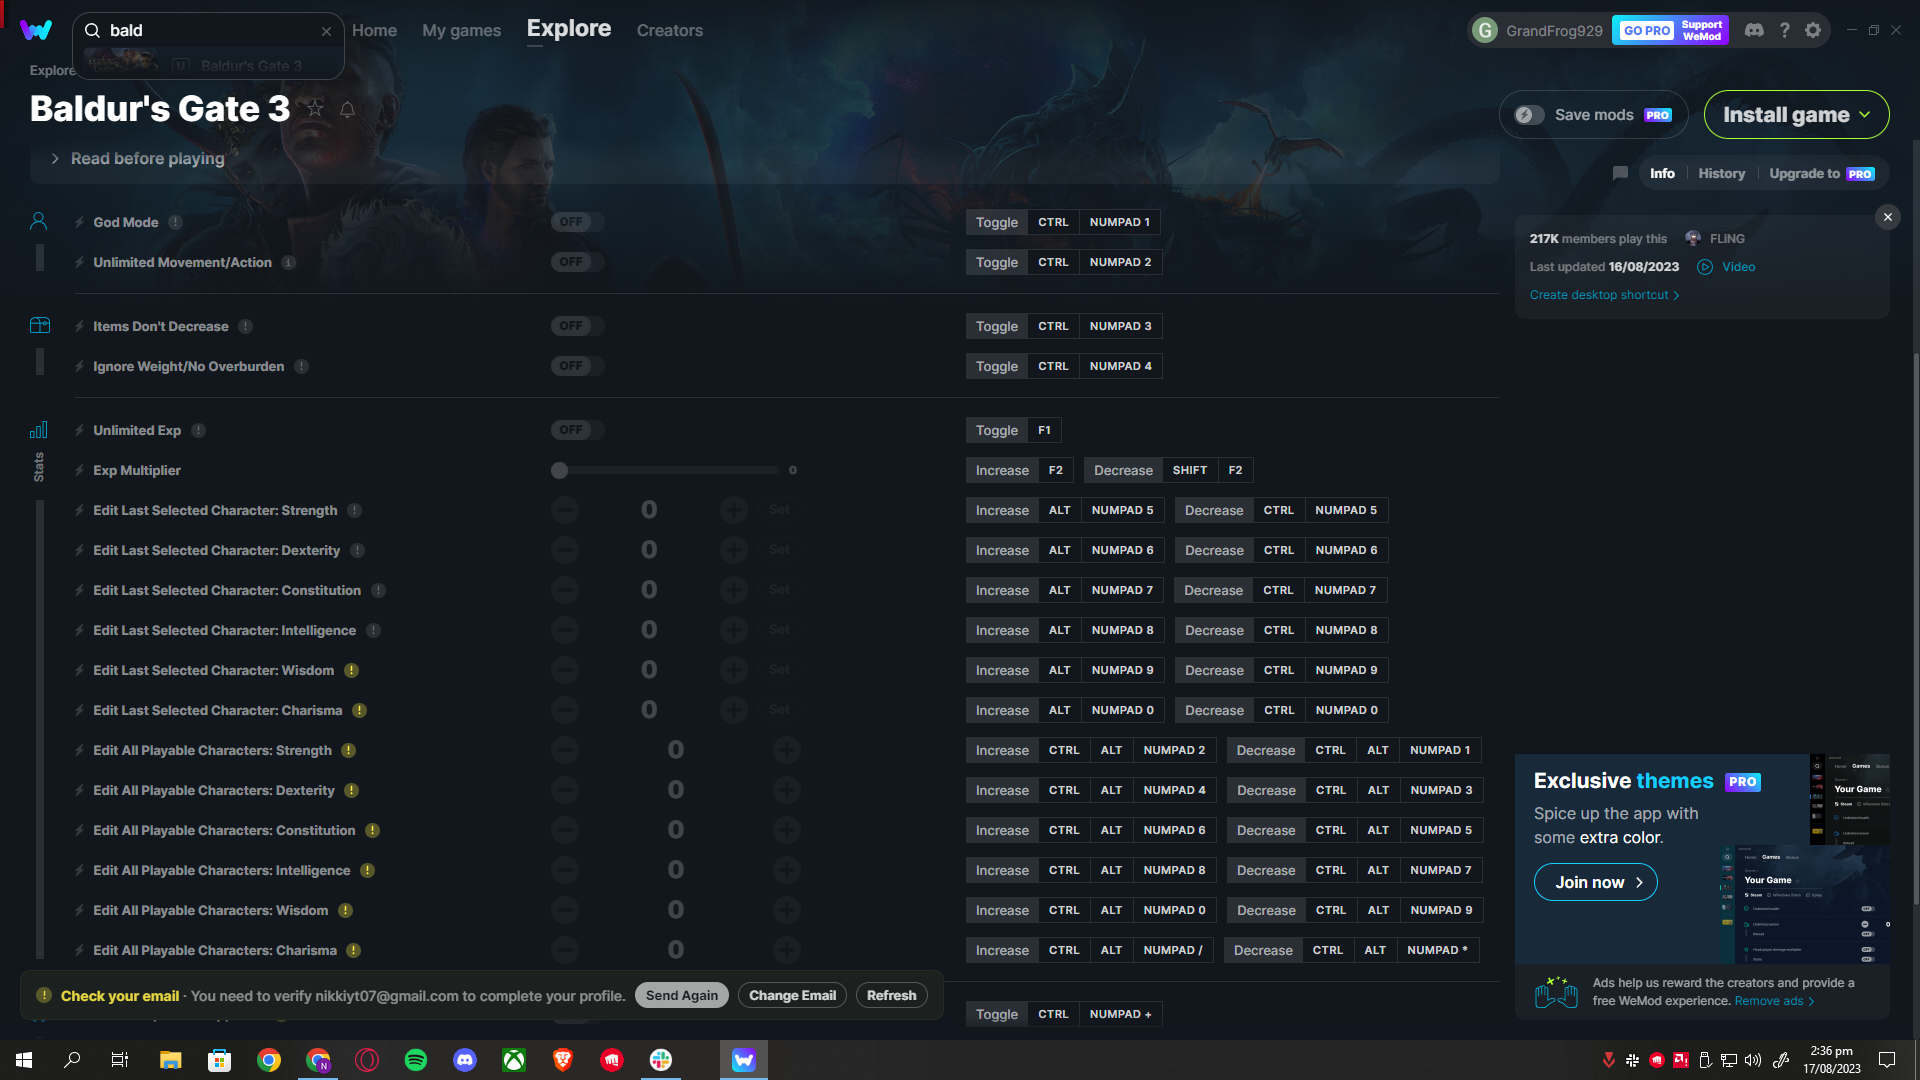The image size is (1920, 1080).
Task: Click the bald search input field
Action: 210,31
